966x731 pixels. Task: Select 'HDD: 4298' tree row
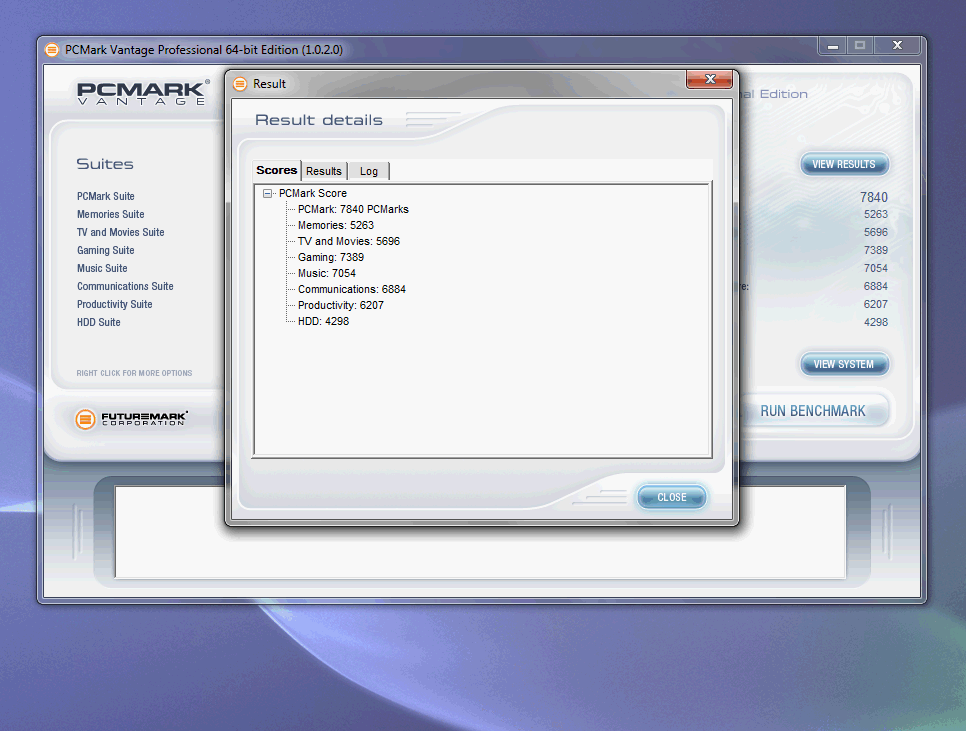323,321
